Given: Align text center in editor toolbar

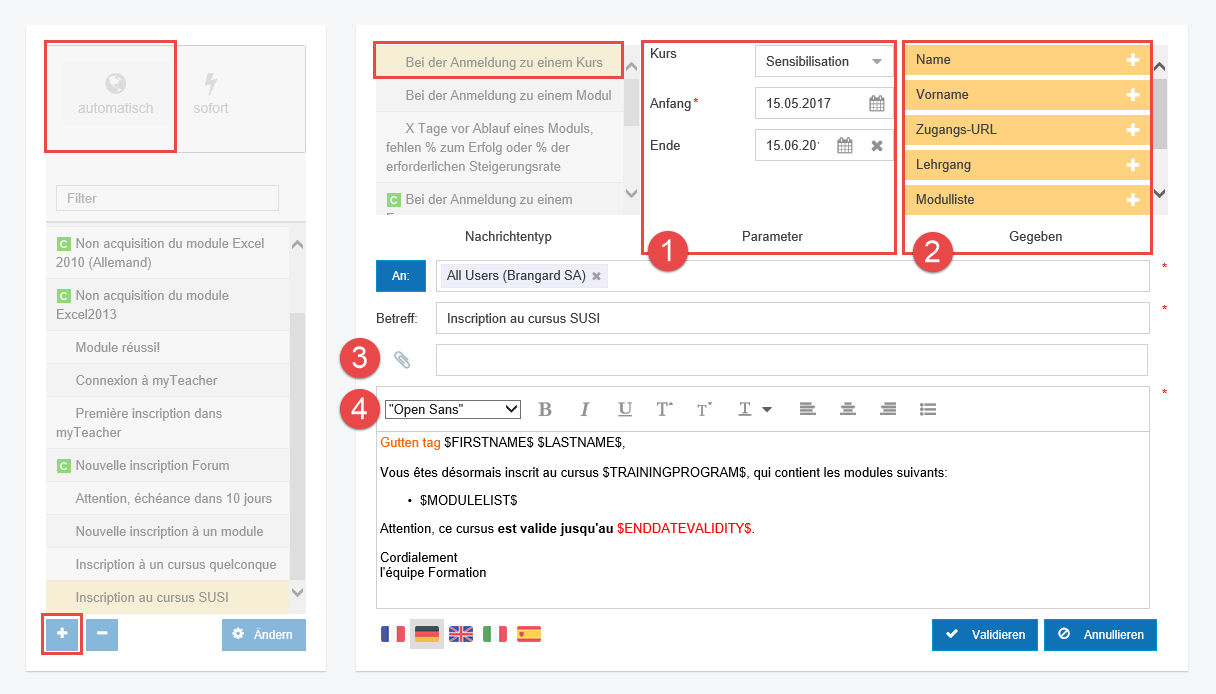Looking at the screenshot, I should pyautogui.click(x=848, y=409).
